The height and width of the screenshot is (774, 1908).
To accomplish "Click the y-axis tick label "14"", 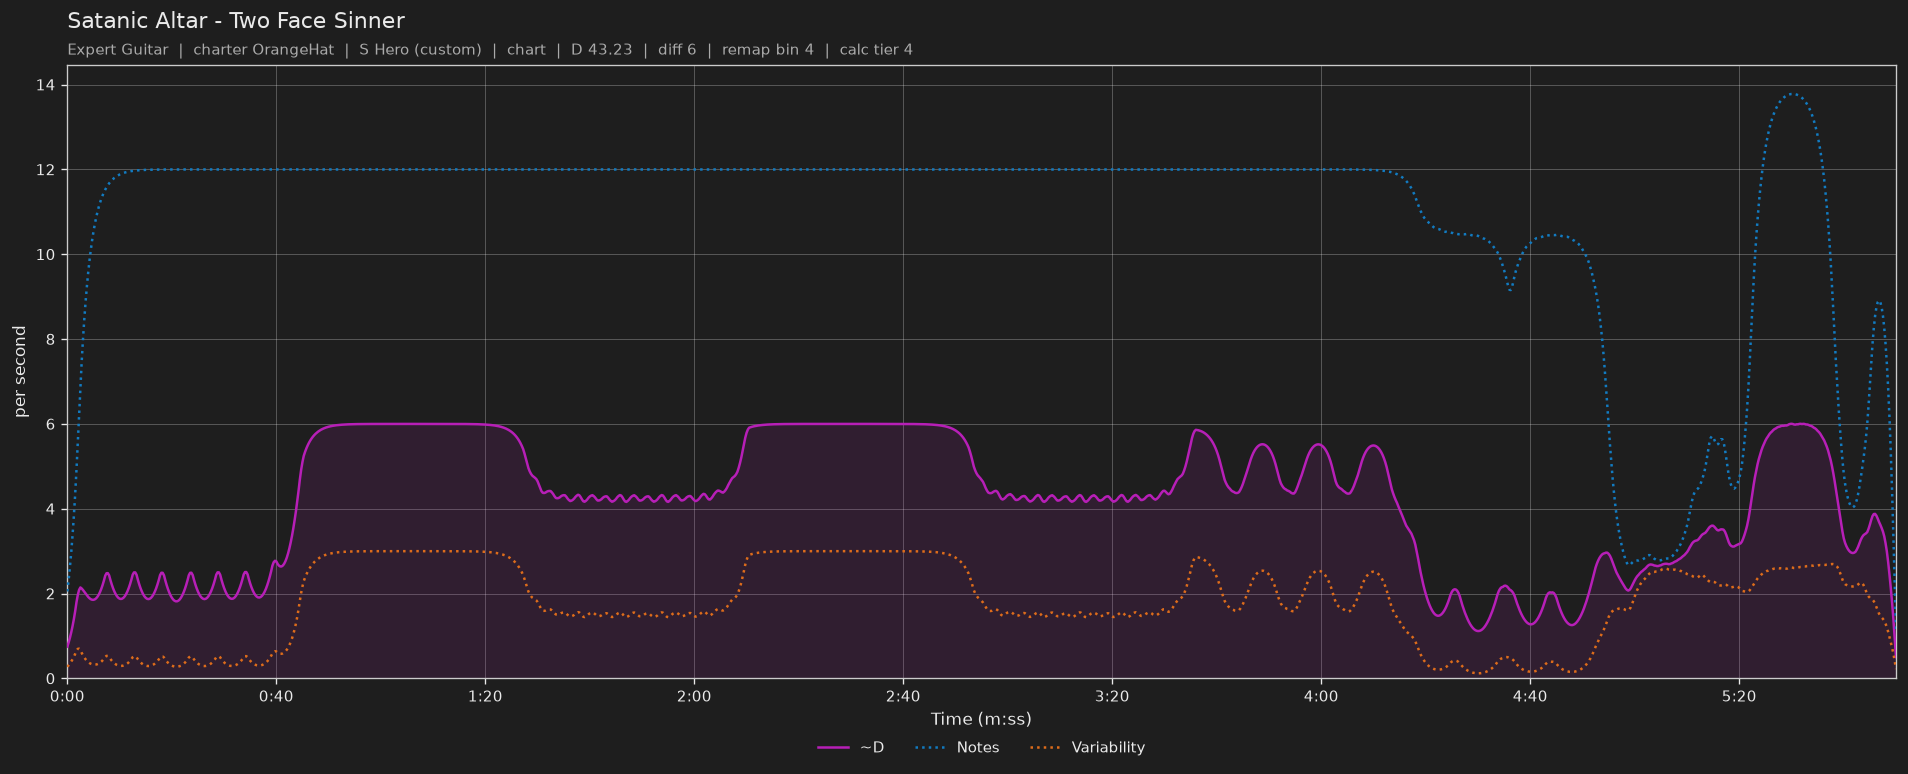I will click(x=46, y=86).
